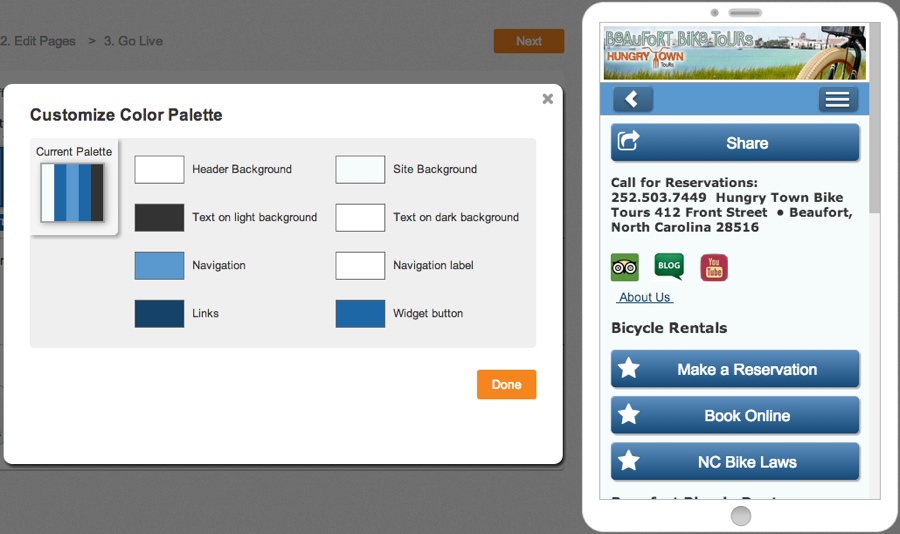Click the Widget button label

pyautogui.click(x=428, y=314)
